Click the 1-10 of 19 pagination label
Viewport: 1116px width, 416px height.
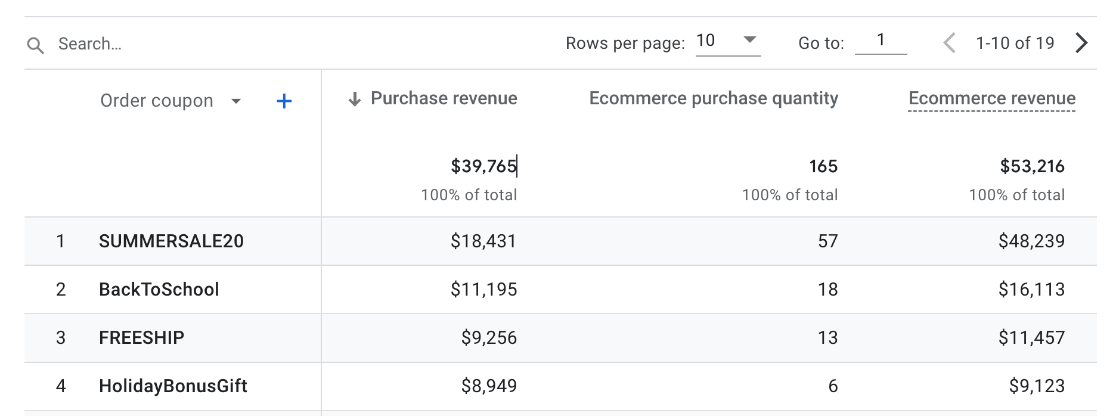pos(1015,43)
